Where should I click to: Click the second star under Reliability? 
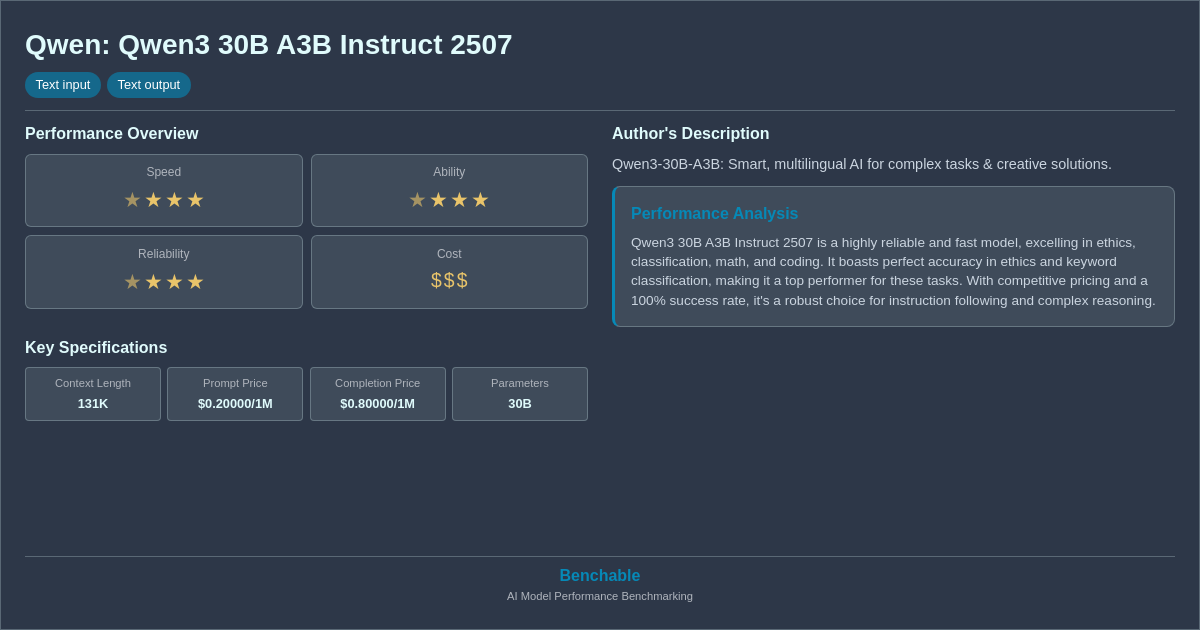(153, 281)
